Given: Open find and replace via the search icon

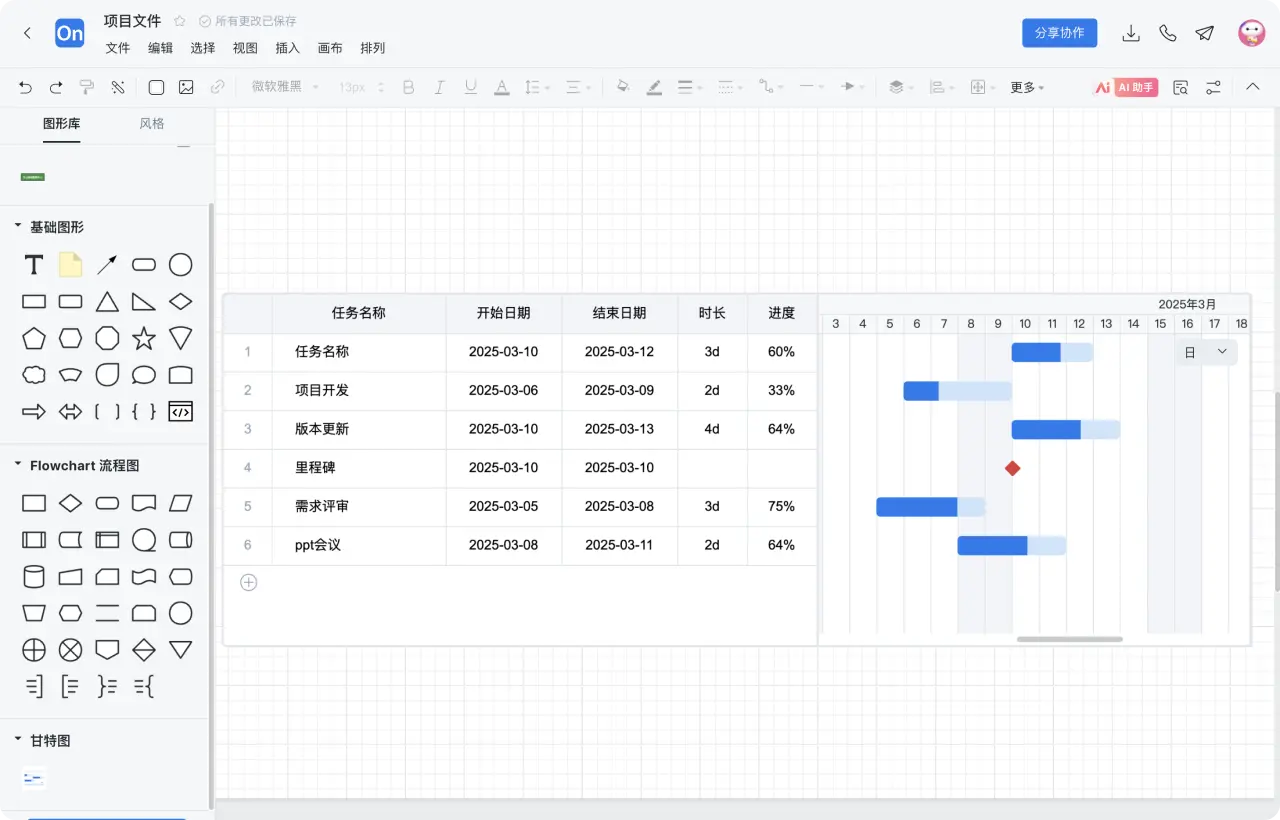Looking at the screenshot, I should click(x=1180, y=87).
